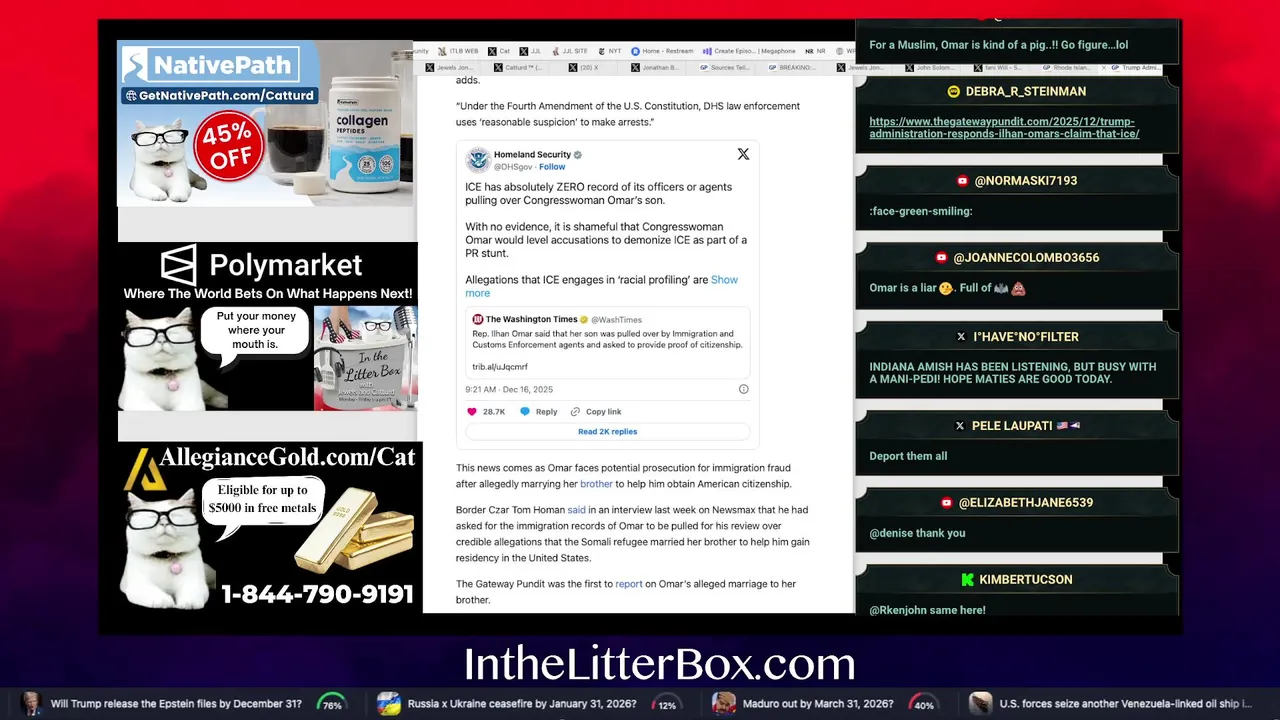
Task: Click the 76% gauge in the ticker
Action: point(332,704)
